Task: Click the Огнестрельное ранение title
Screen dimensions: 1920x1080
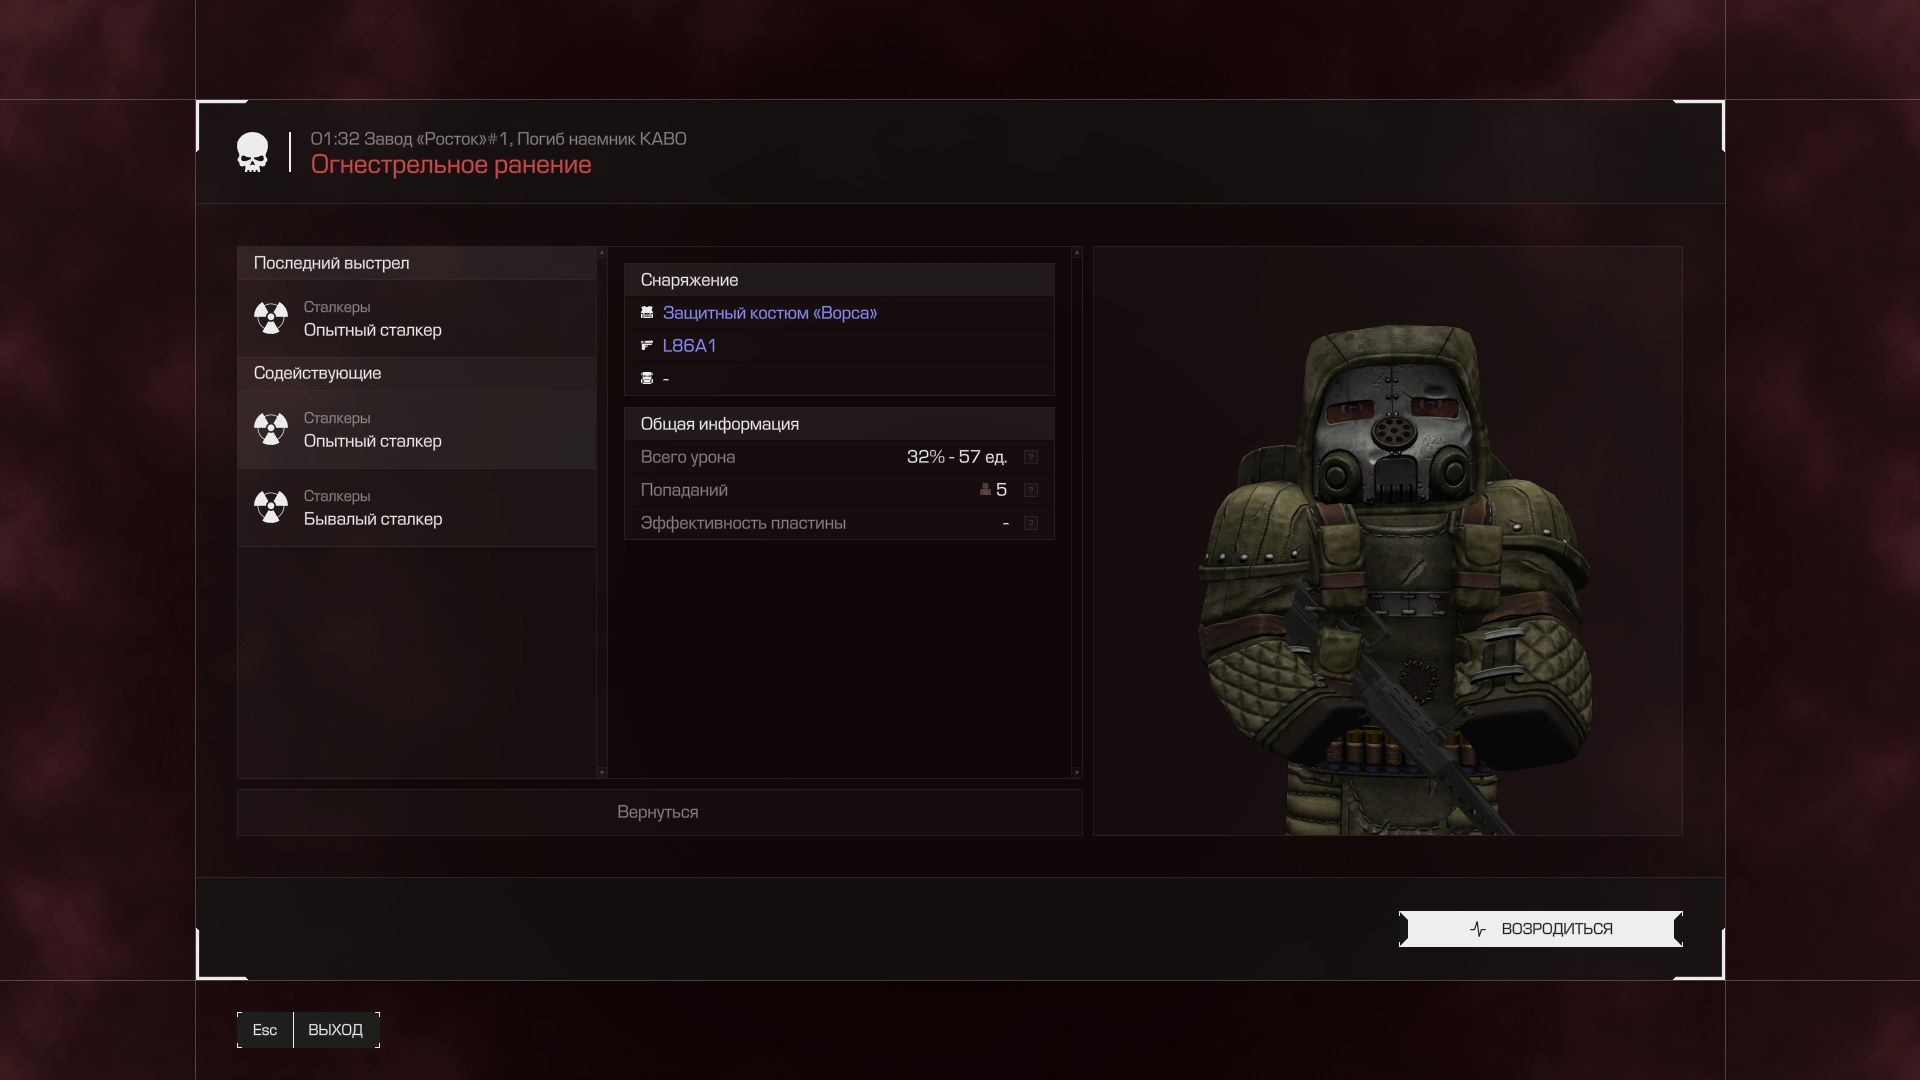Action: (451, 165)
